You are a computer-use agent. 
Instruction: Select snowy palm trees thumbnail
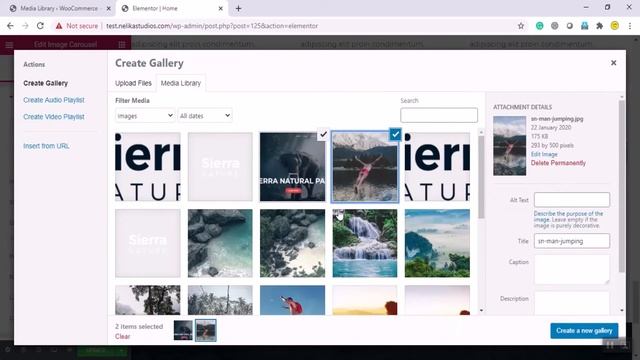[220, 300]
